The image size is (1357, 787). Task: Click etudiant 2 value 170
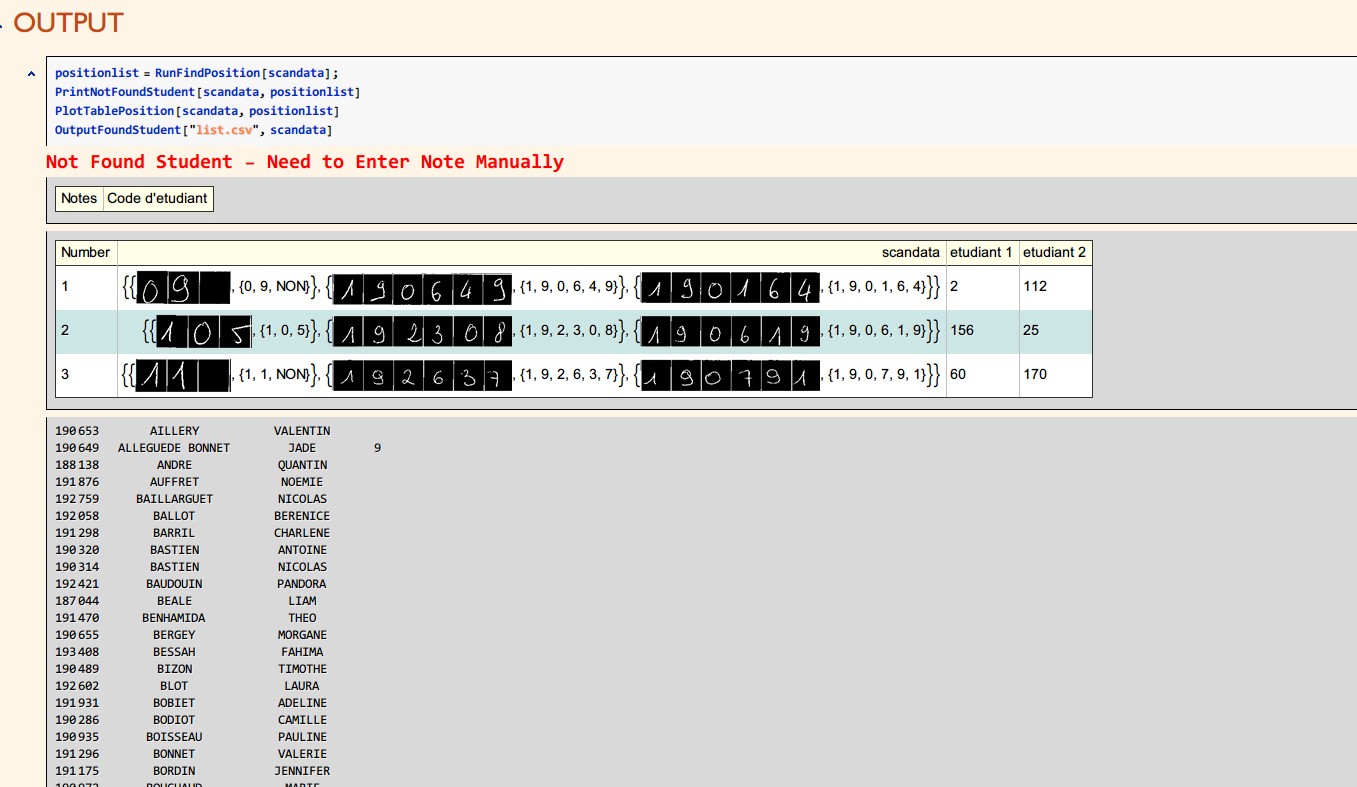pyautogui.click(x=1035, y=374)
